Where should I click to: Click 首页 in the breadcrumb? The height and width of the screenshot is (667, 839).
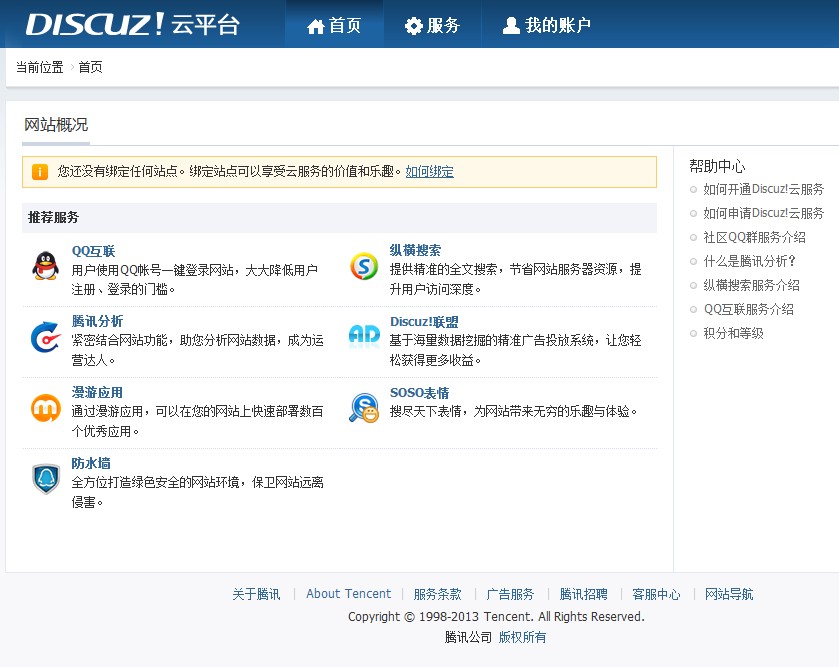click(90, 67)
